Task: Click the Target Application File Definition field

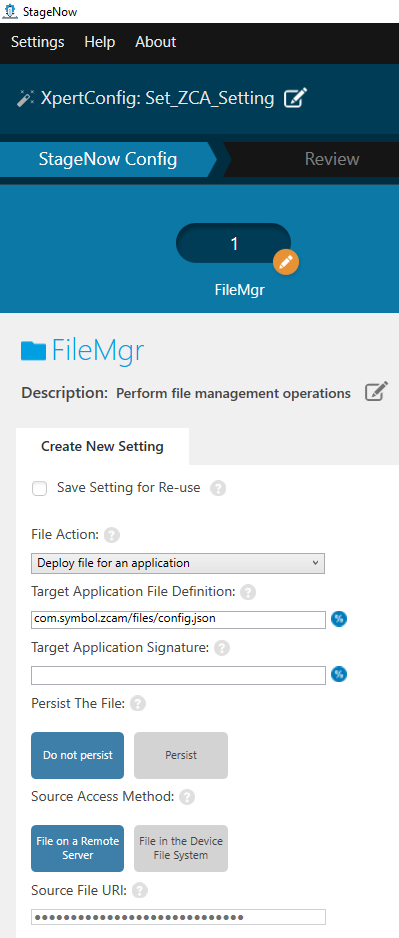Action: (178, 619)
